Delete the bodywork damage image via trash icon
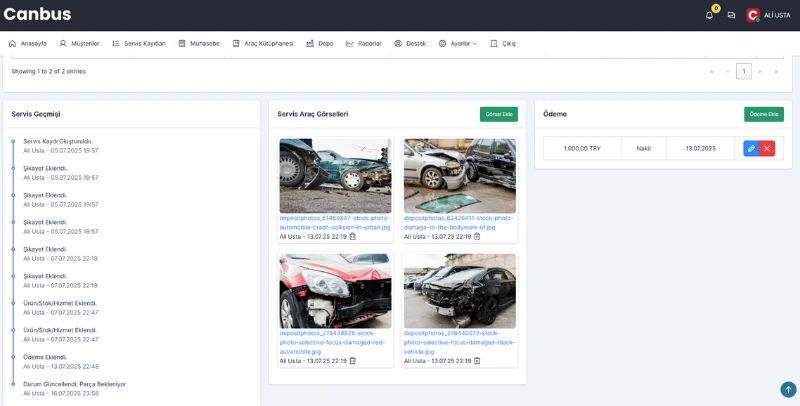The image size is (800, 406). tap(477, 237)
